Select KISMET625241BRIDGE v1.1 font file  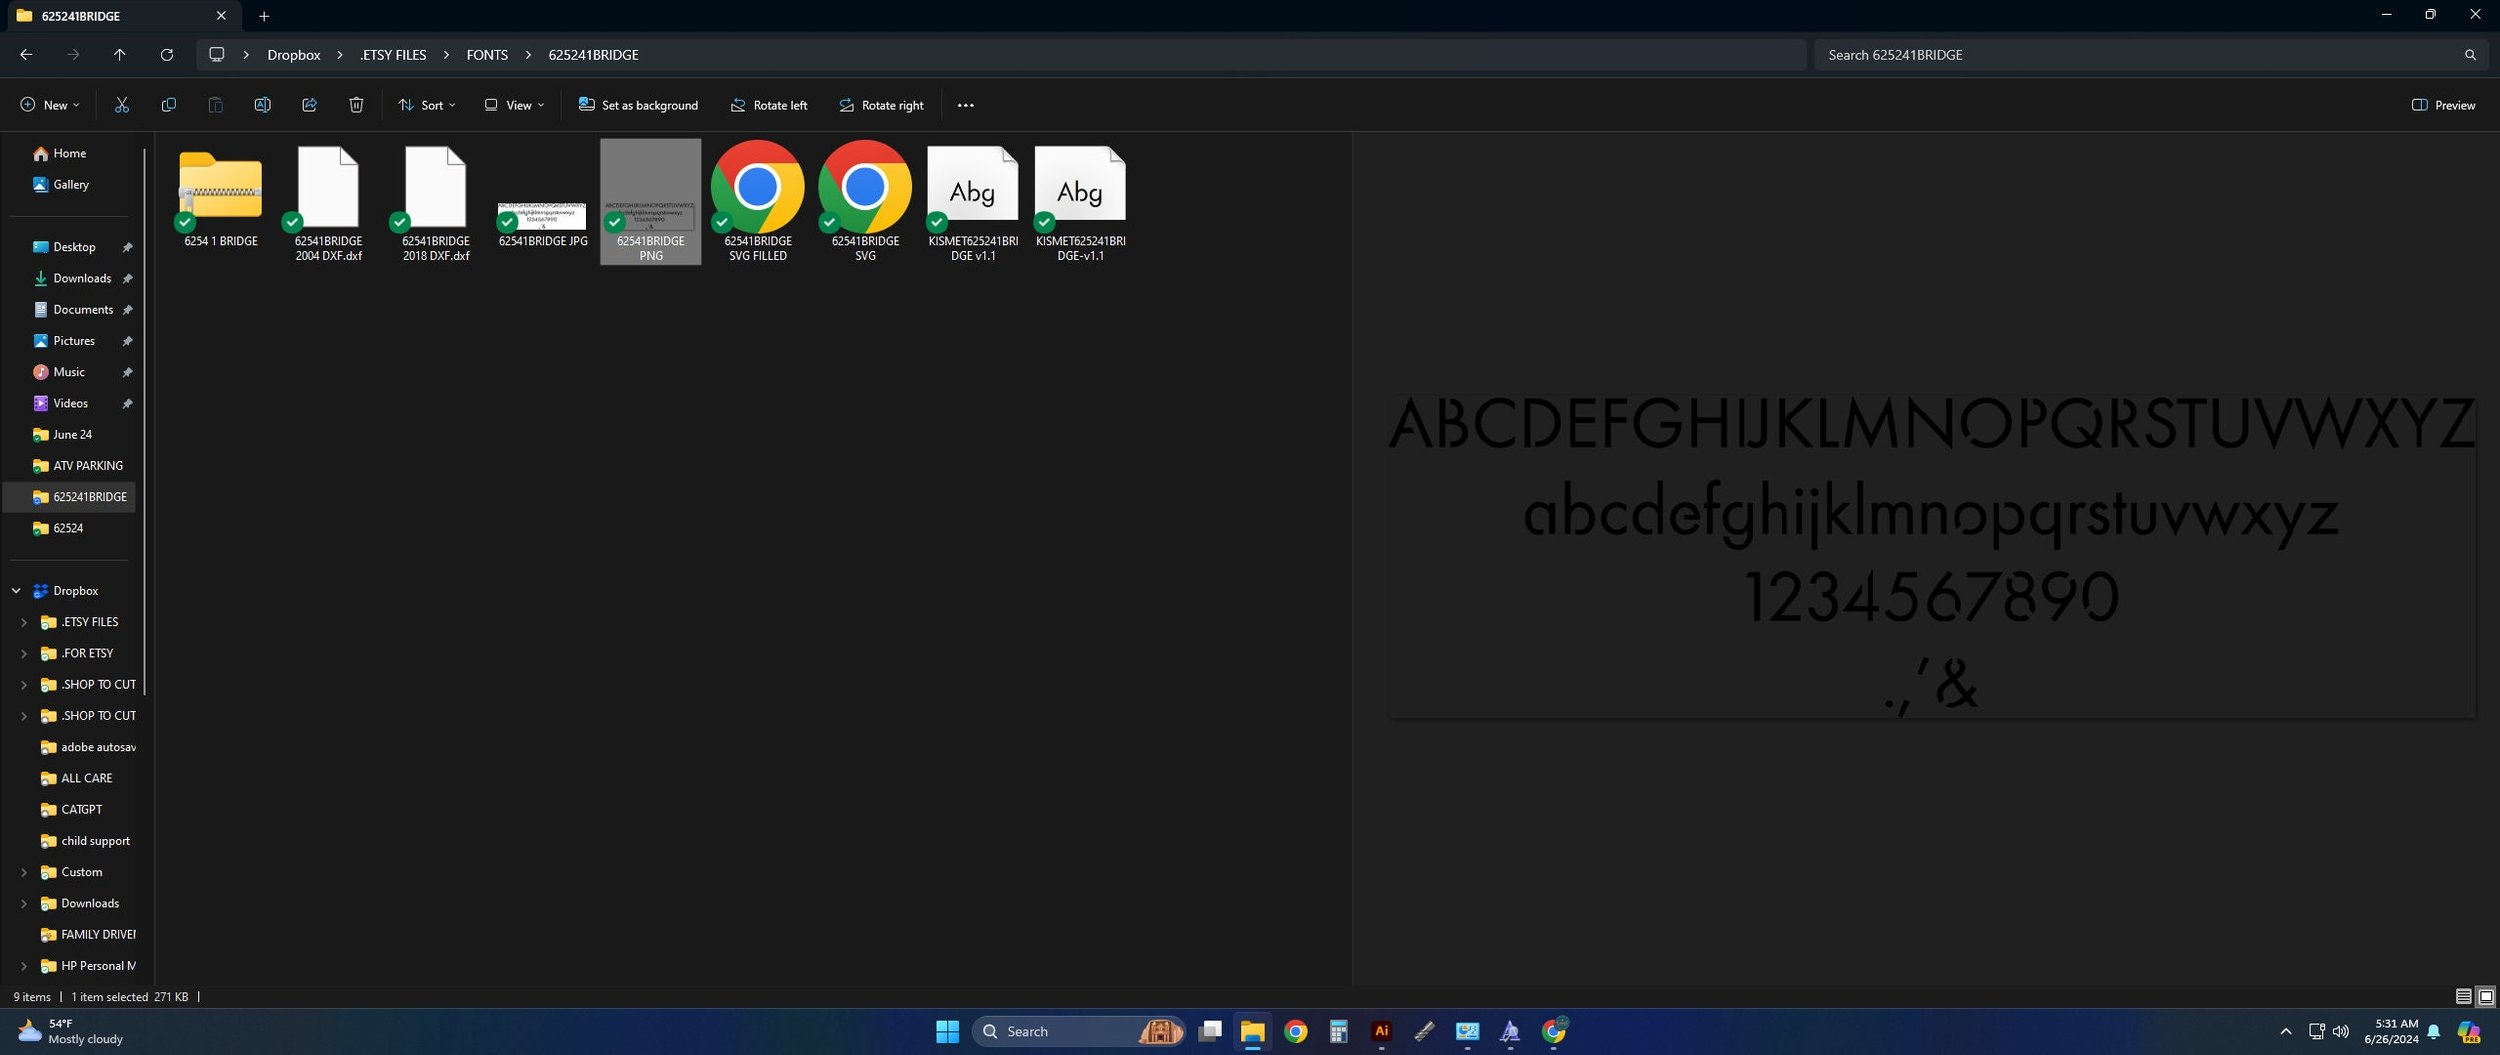pos(973,203)
